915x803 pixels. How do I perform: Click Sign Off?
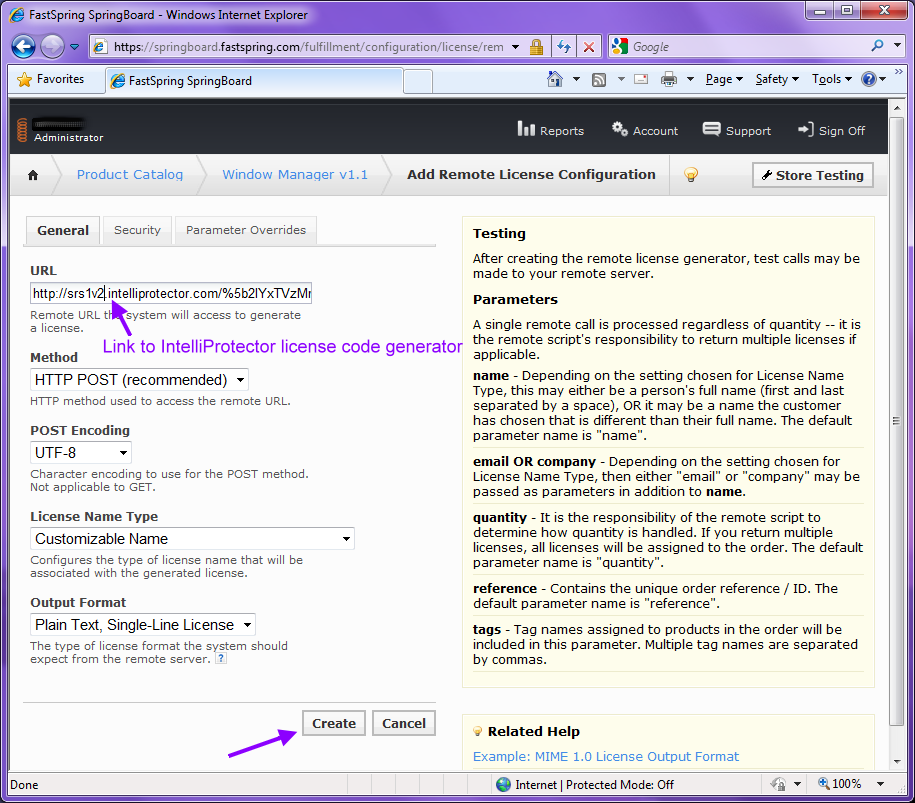832,130
